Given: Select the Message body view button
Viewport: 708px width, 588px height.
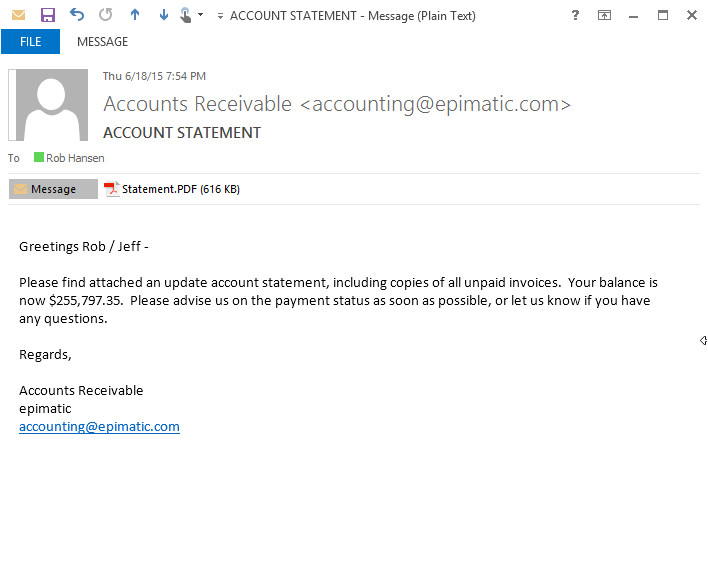Looking at the screenshot, I should pos(53,189).
